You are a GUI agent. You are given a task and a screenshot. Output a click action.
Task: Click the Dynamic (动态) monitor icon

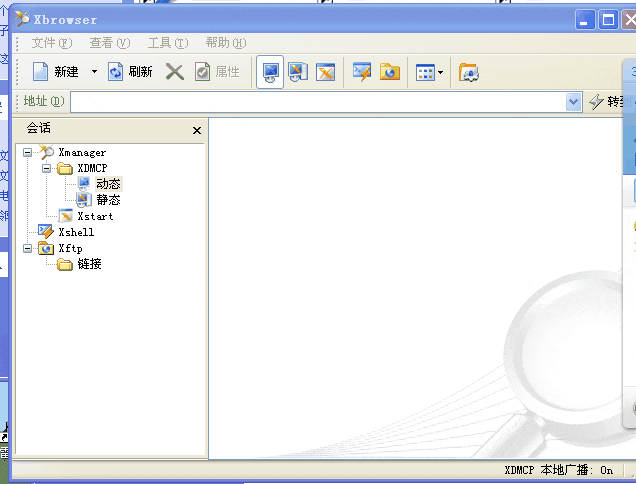pyautogui.click(x=84, y=183)
